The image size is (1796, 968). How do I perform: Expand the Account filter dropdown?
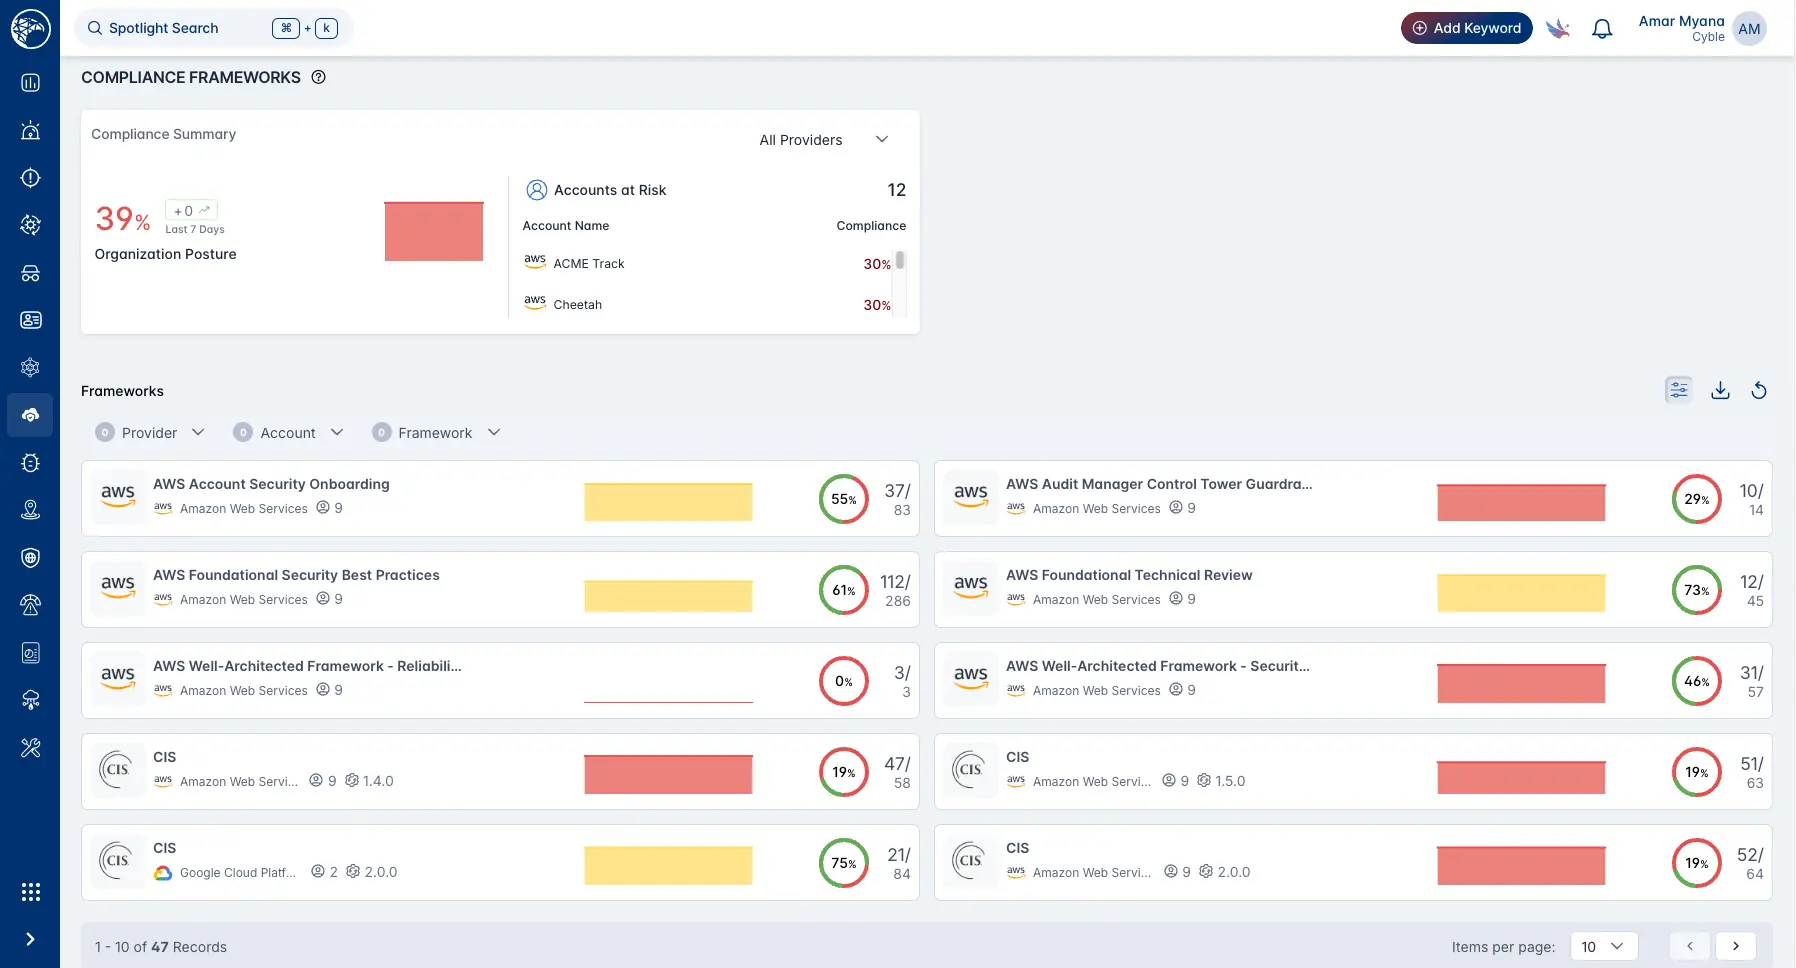pyautogui.click(x=289, y=433)
